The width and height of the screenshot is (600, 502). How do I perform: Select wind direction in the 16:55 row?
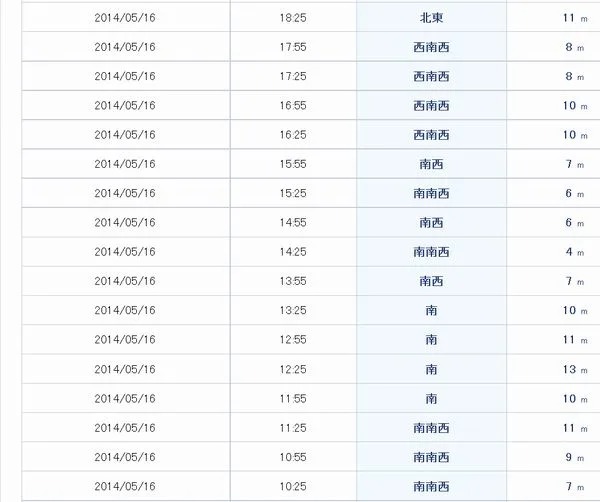coord(431,106)
